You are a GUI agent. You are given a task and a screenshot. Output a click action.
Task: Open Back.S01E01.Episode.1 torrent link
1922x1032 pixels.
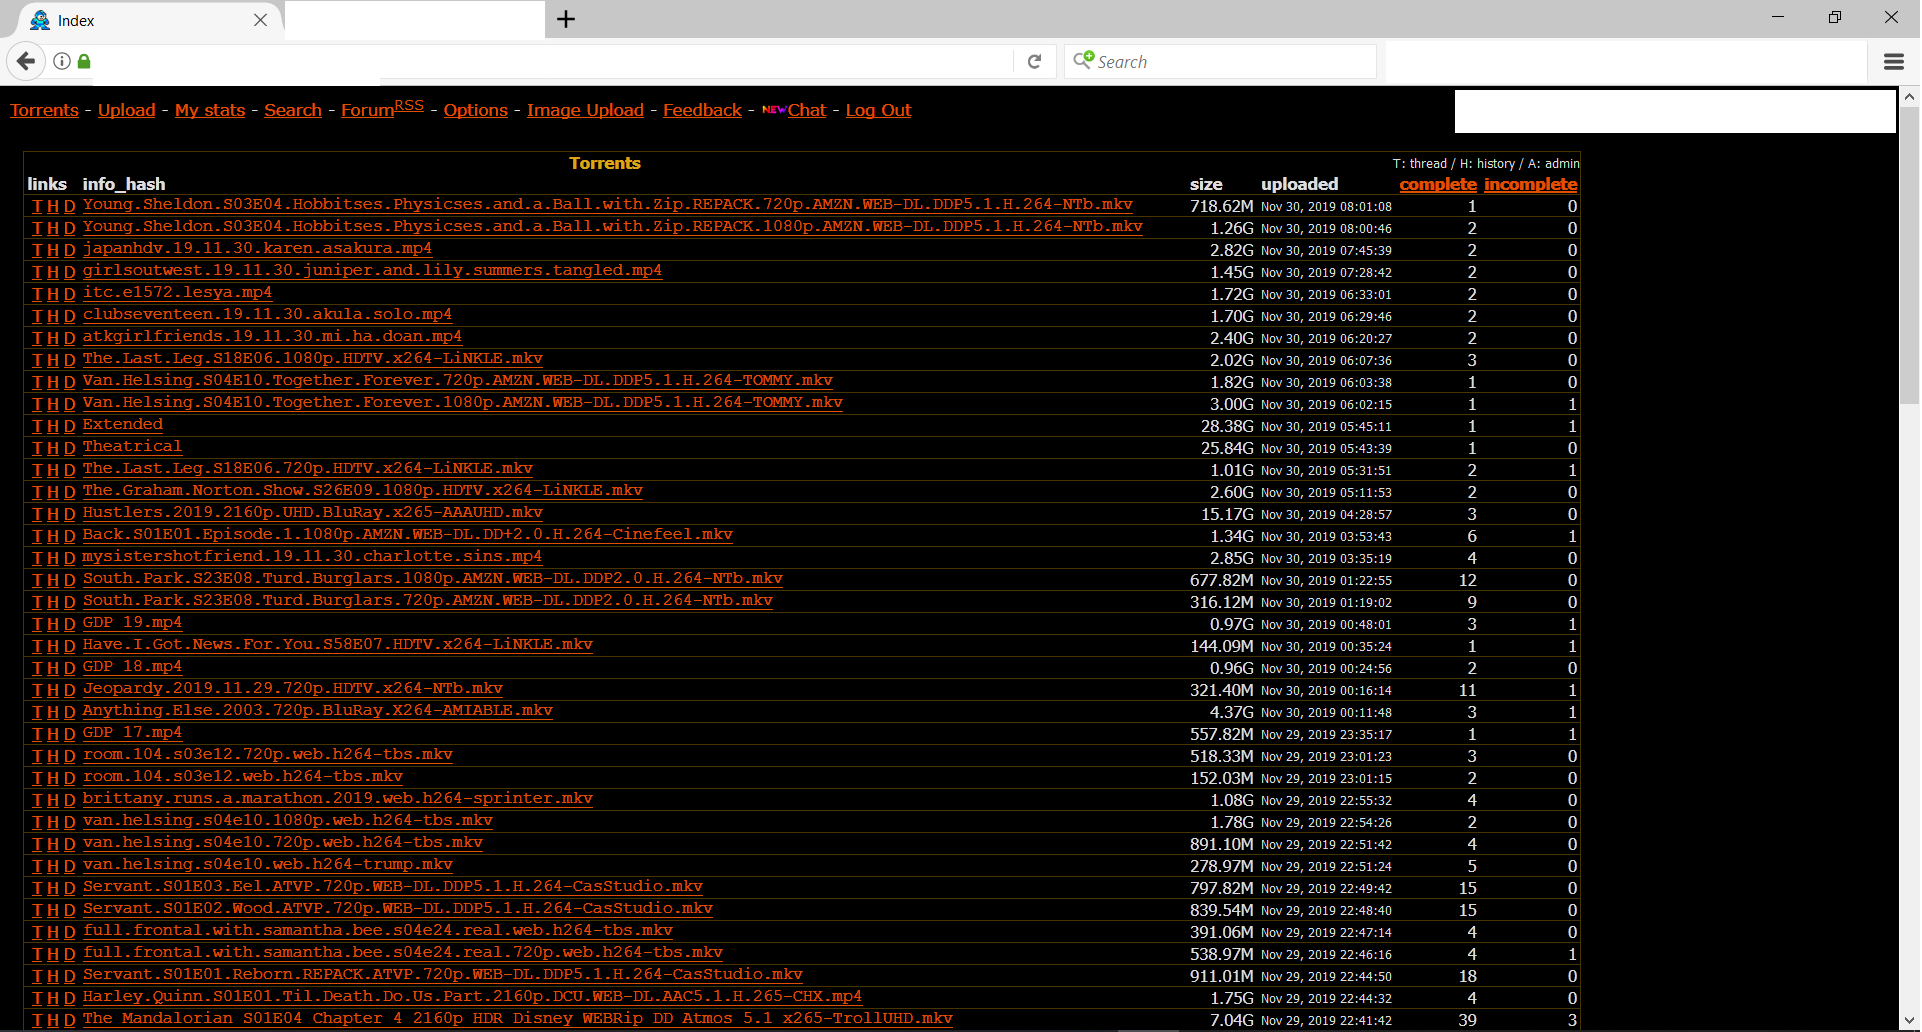407,535
